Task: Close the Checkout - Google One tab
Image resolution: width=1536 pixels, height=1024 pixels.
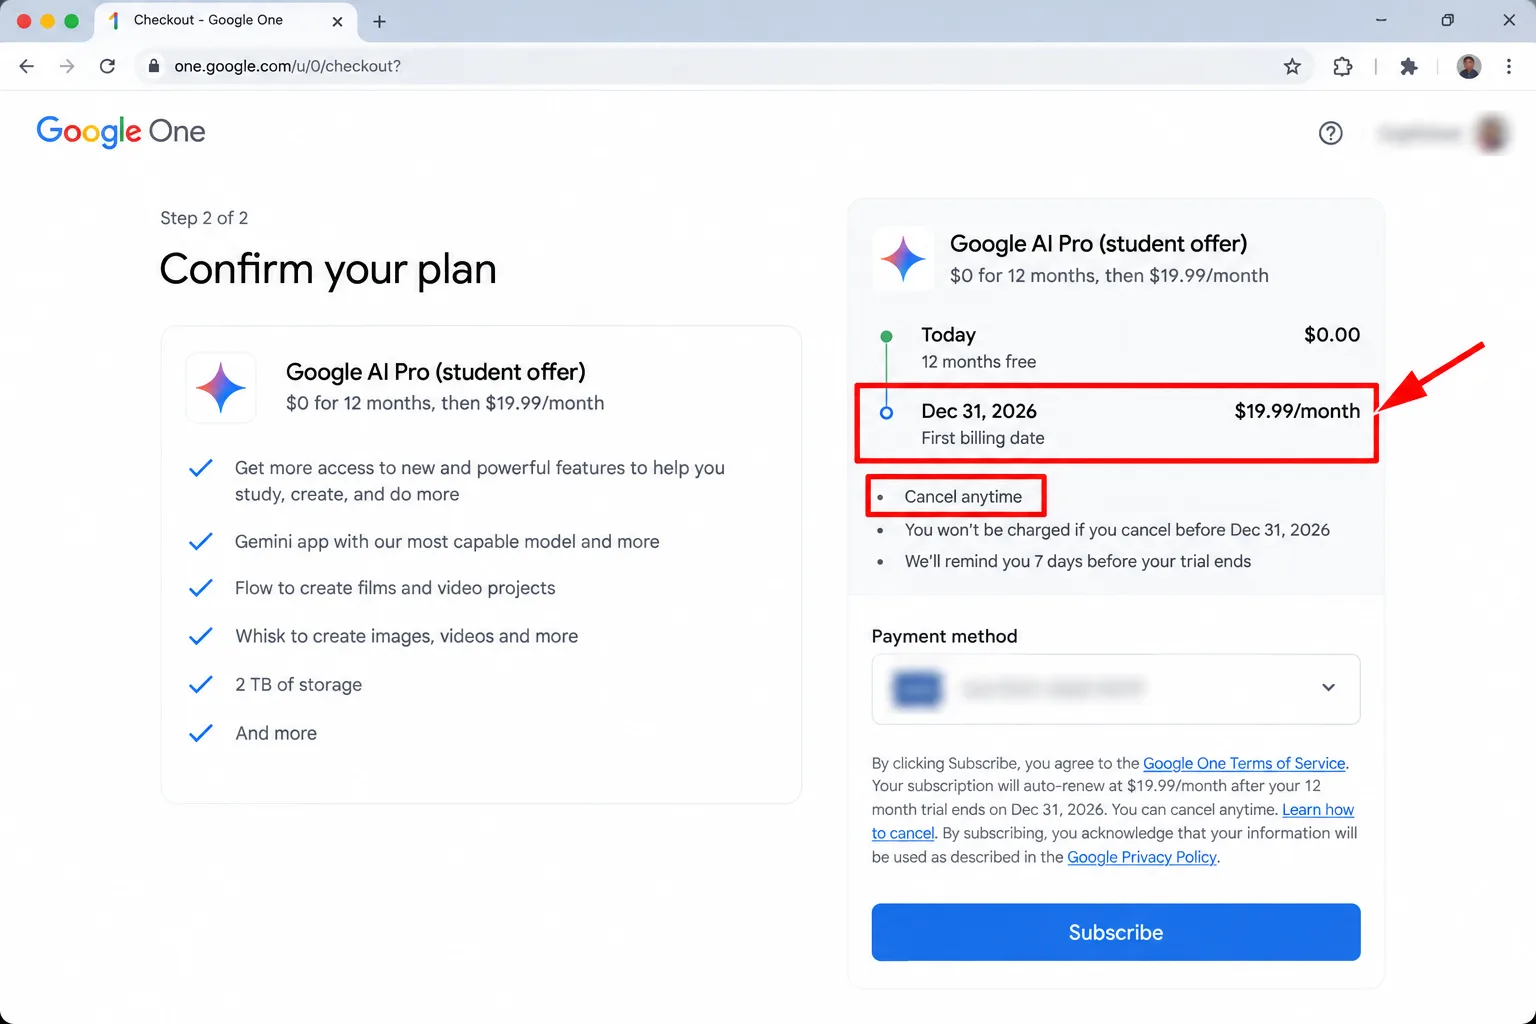Action: [x=337, y=21]
